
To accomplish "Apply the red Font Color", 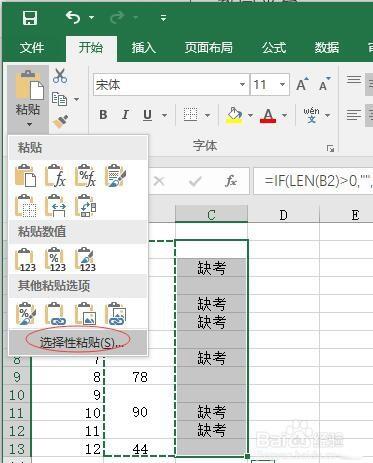I will pos(268,115).
